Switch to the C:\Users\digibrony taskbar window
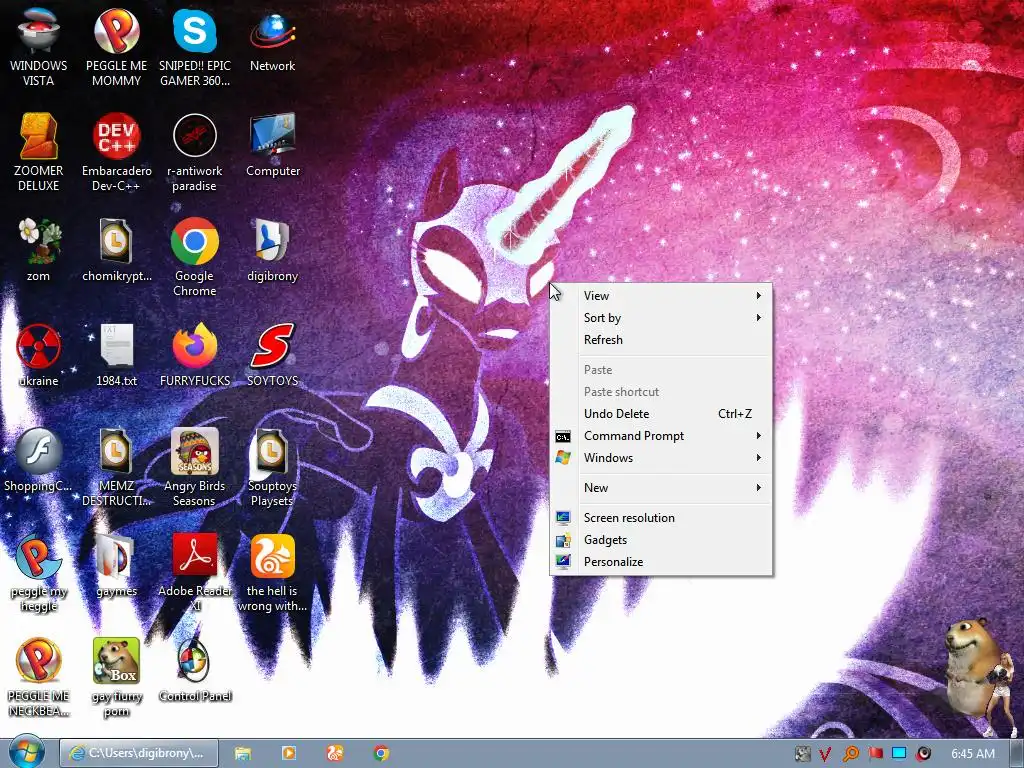1024x768 pixels. pos(138,754)
